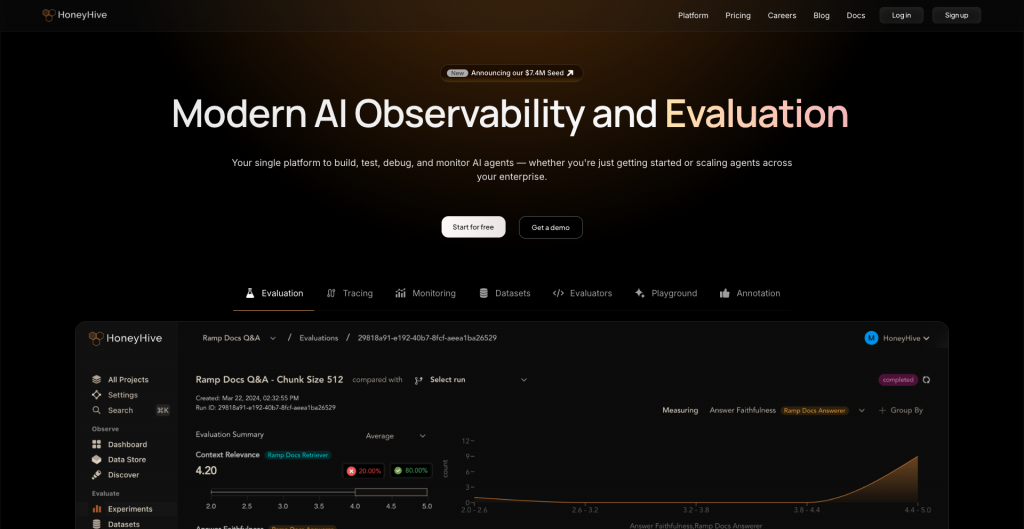Click the green 80.00% pass badge
Viewport: 1024px width, 529px height.
pyautogui.click(x=411, y=470)
